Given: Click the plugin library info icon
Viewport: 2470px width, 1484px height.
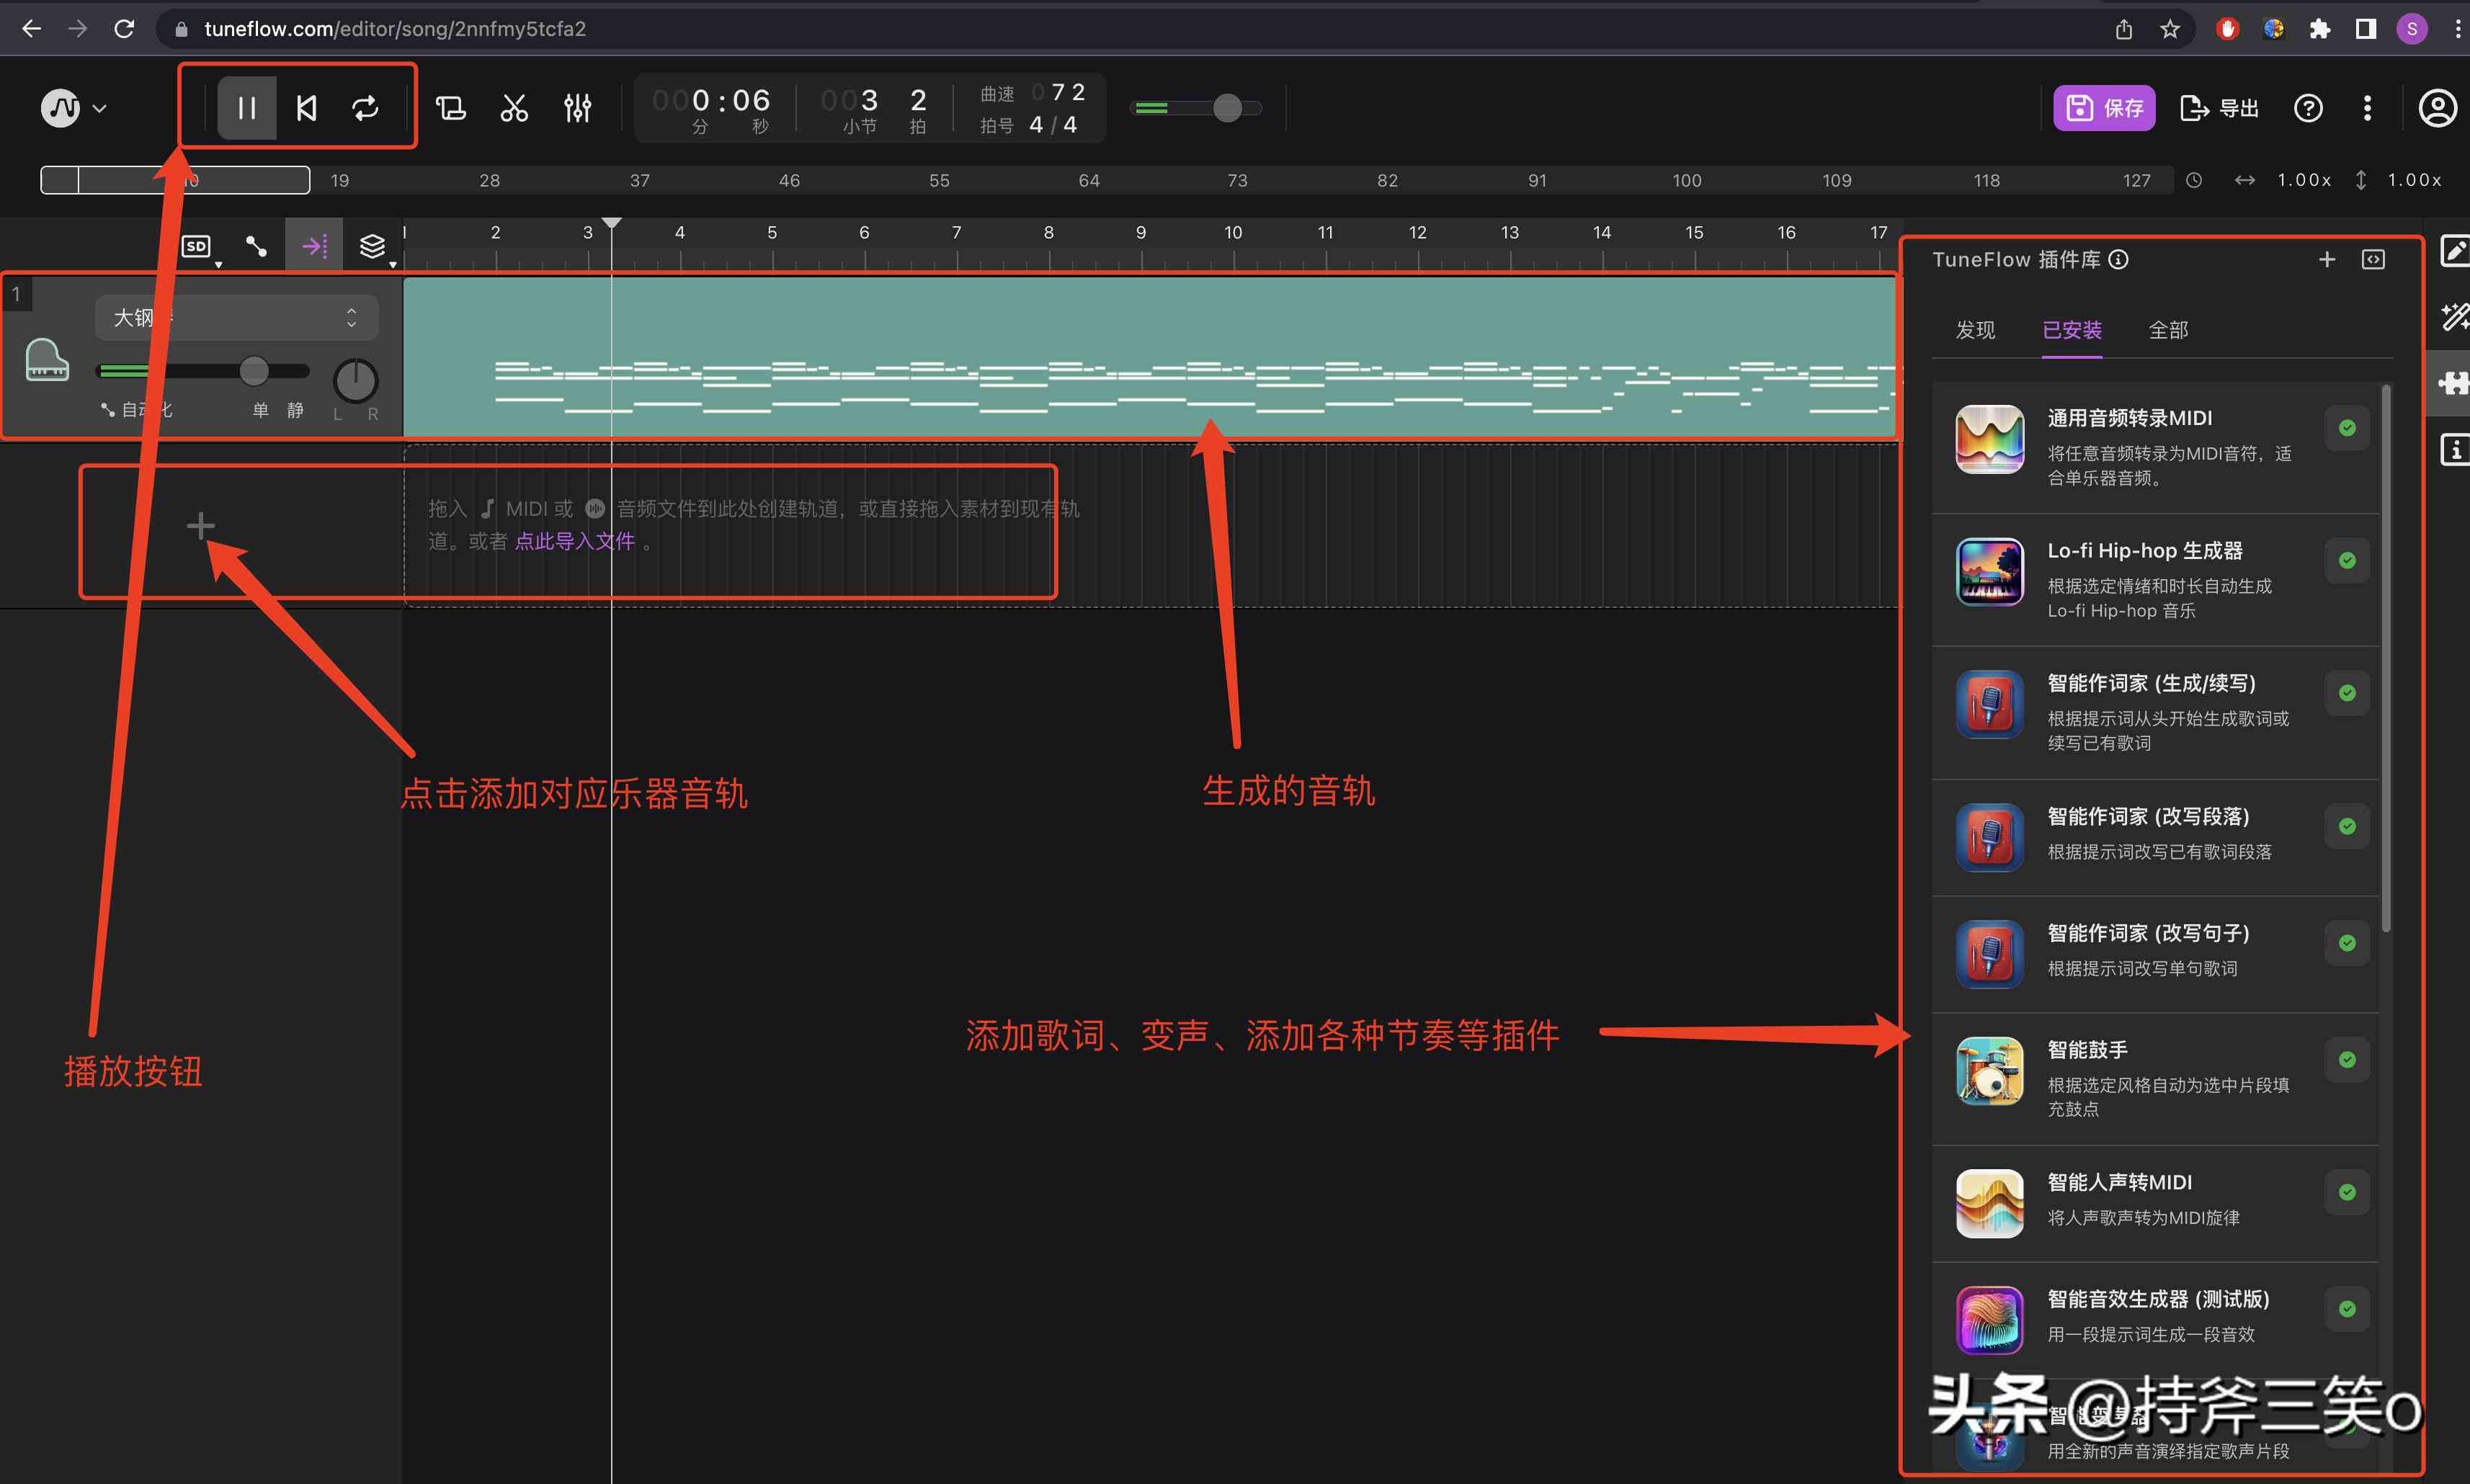Looking at the screenshot, I should [x=2118, y=259].
